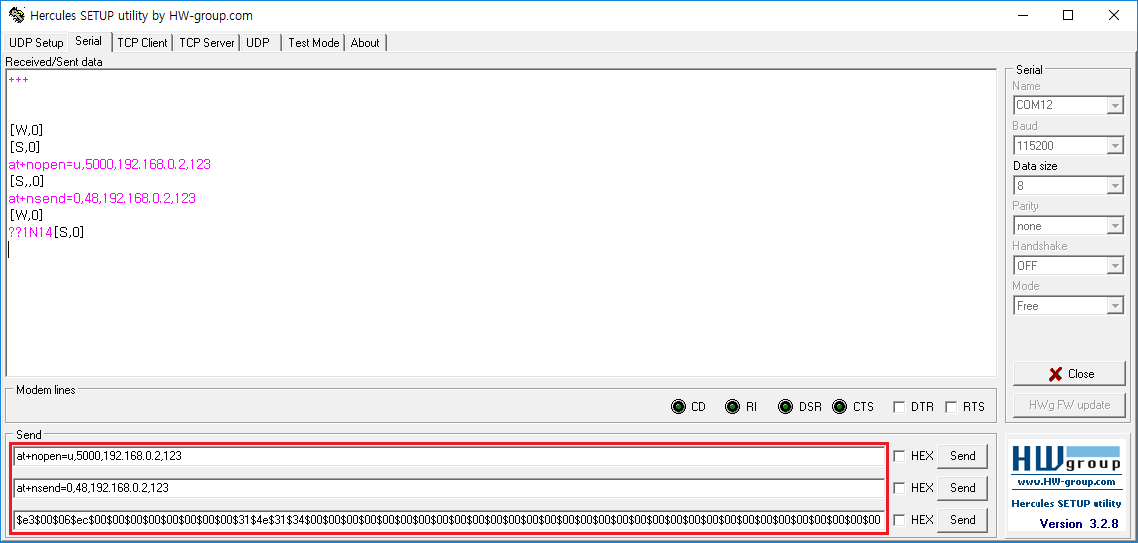Click the CTS modem line indicator
The image size is (1138, 543).
[840, 407]
